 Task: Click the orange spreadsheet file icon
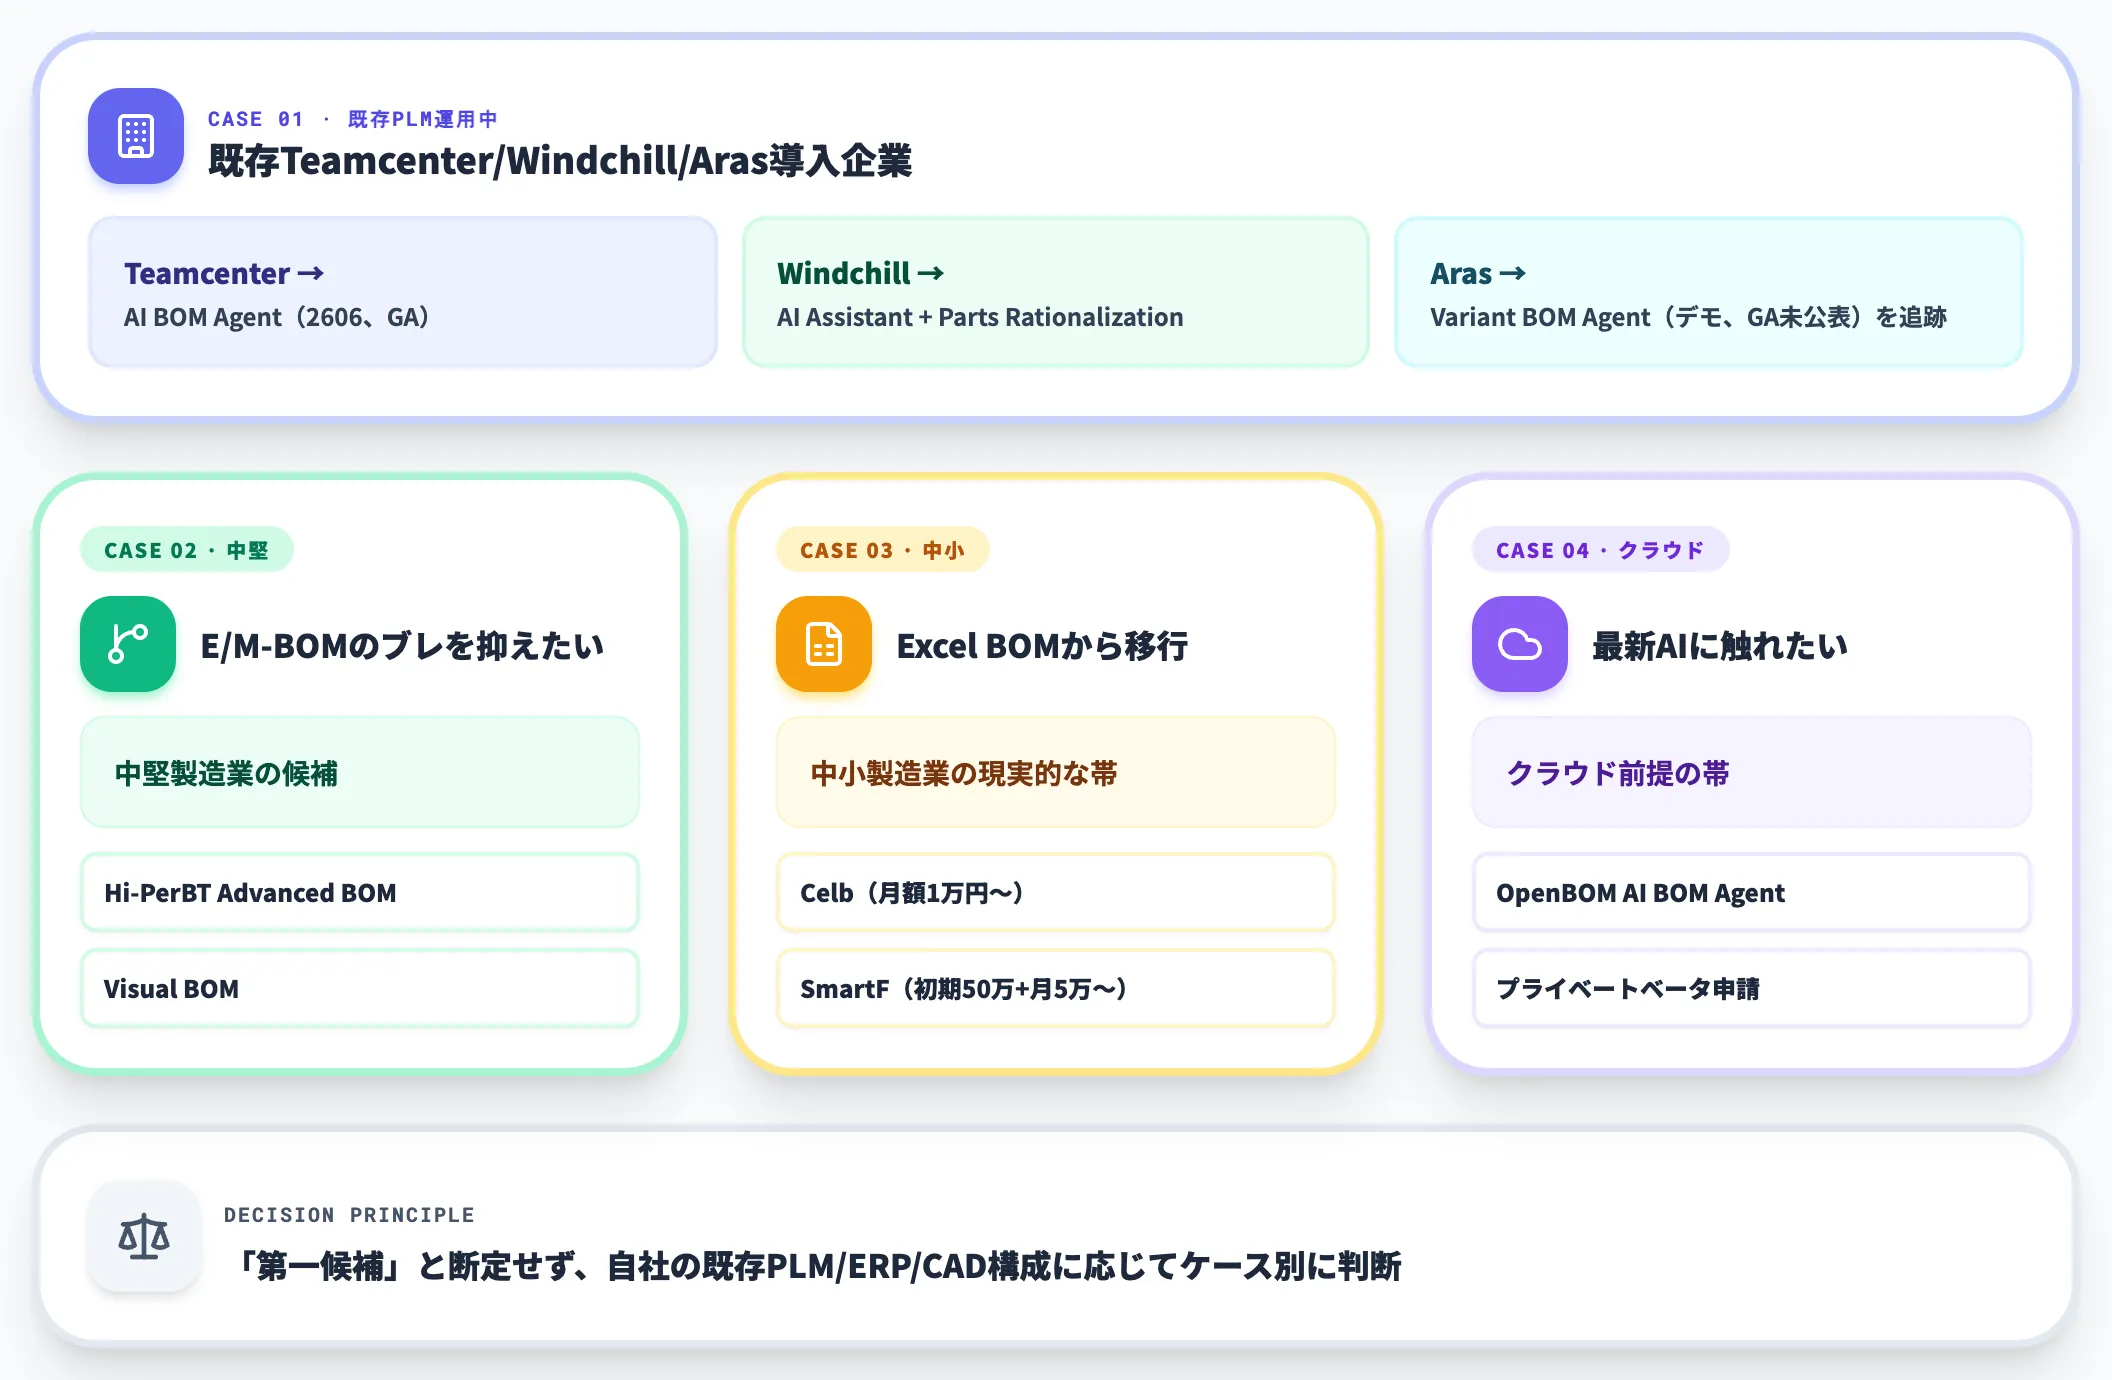click(x=824, y=644)
